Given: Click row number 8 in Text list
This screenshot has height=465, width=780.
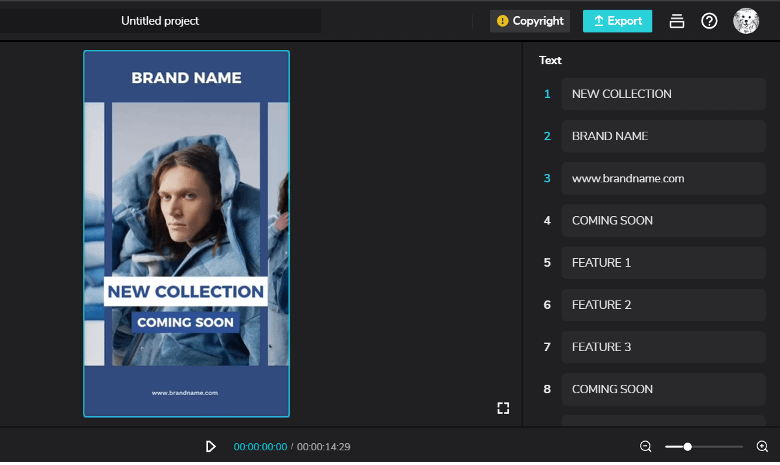Looking at the screenshot, I should [547, 389].
